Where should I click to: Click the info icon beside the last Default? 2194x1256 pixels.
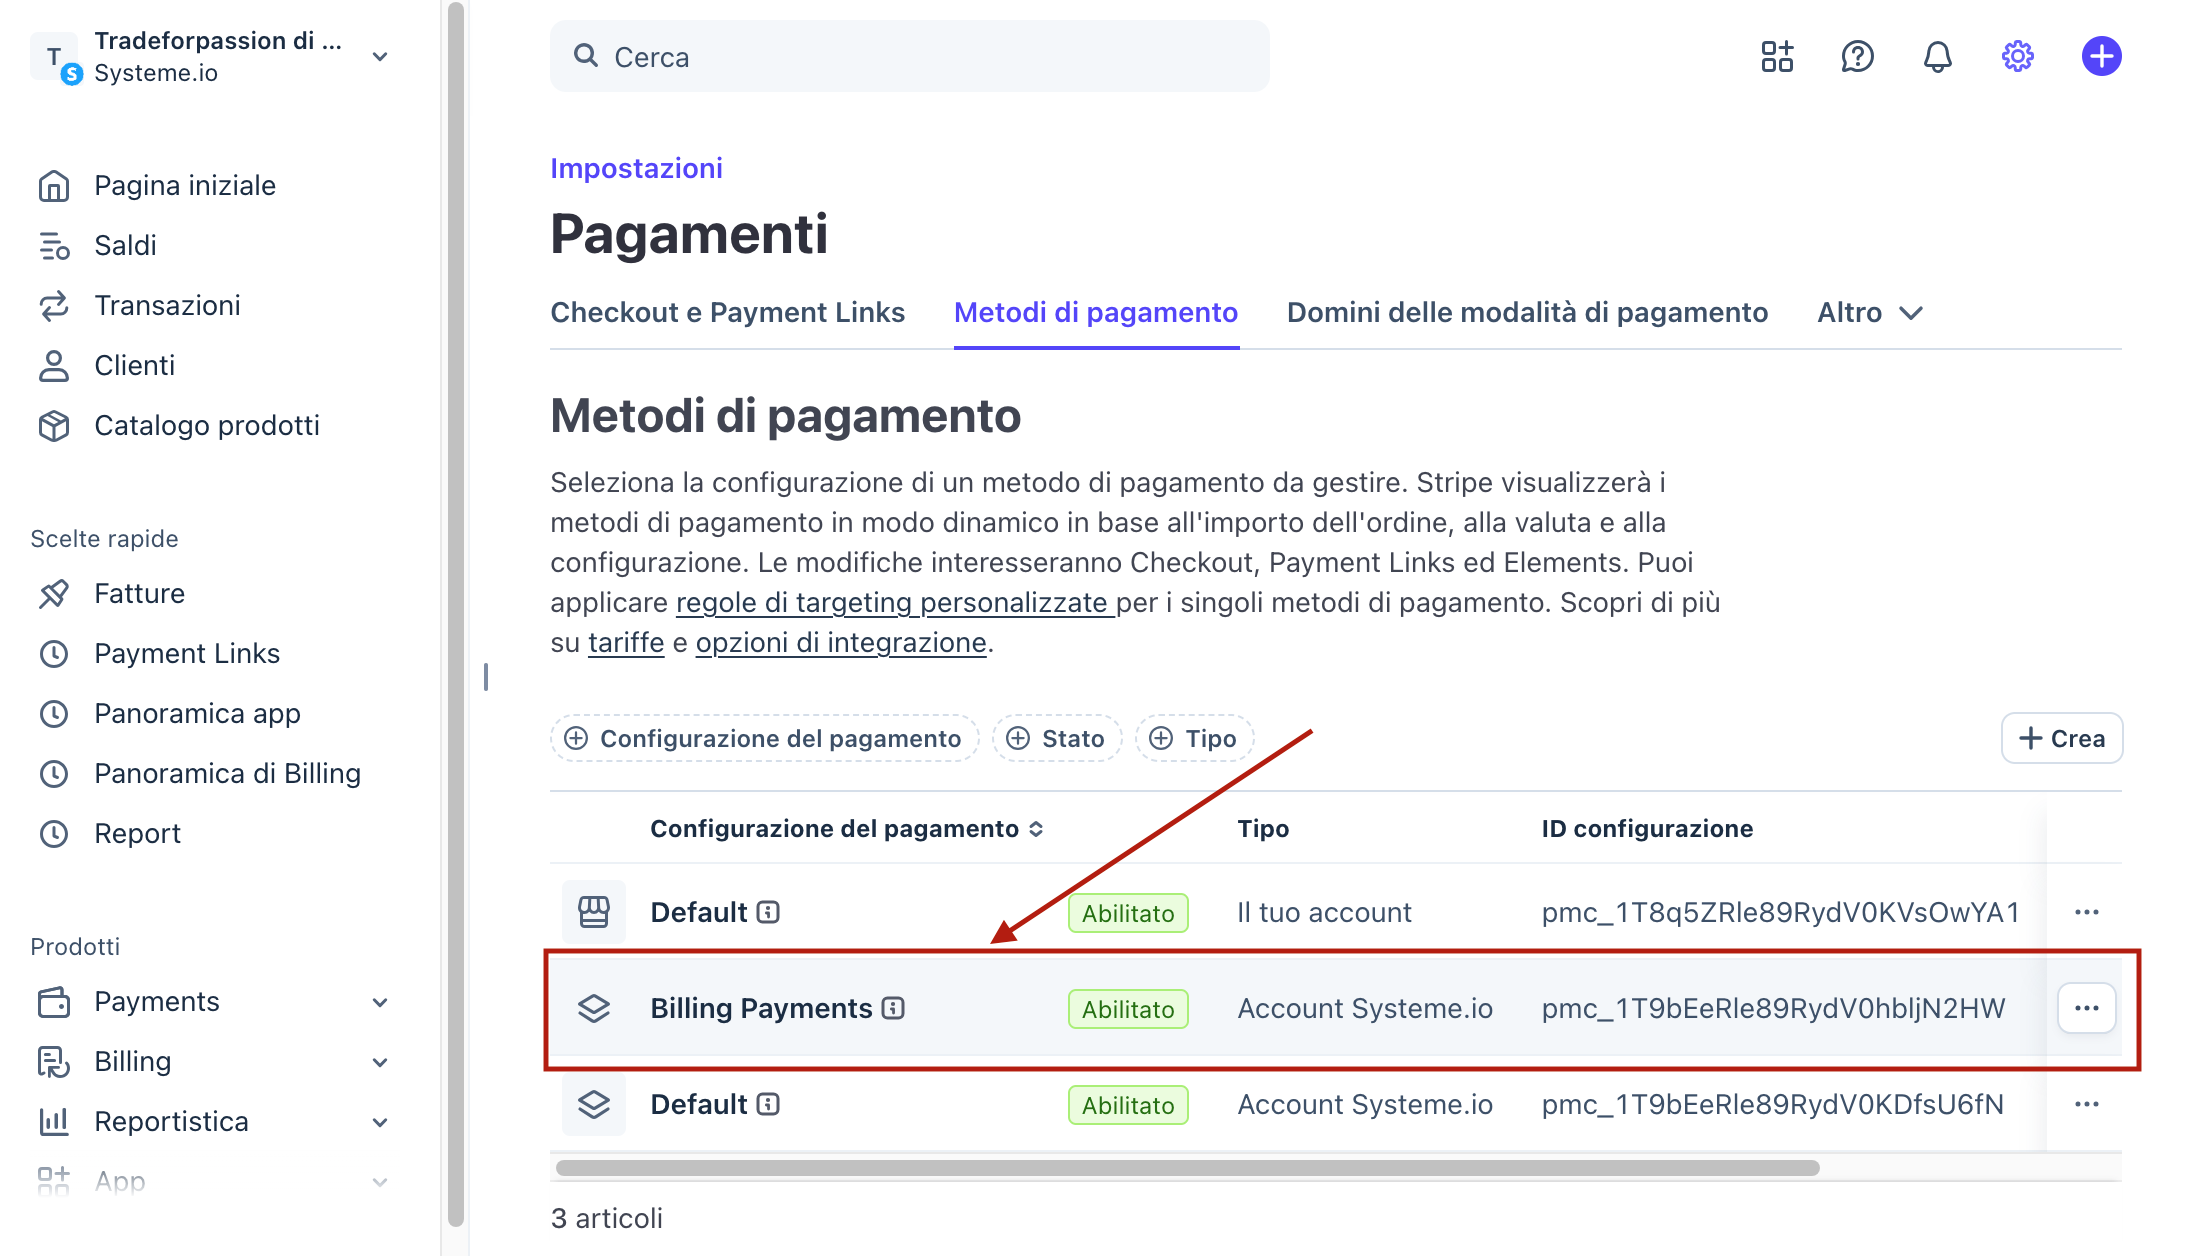click(x=768, y=1105)
